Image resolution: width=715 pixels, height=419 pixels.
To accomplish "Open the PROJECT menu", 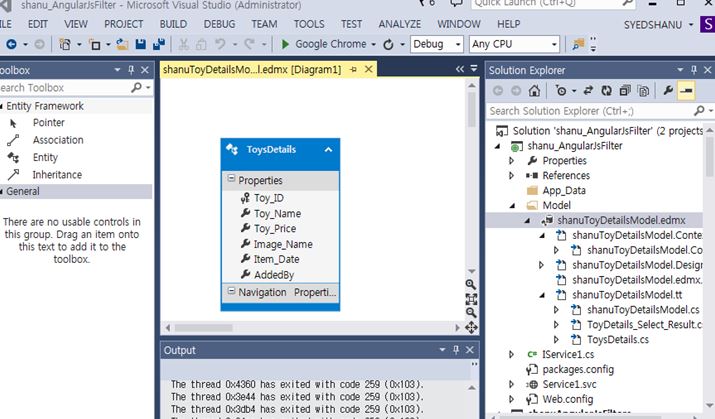I will 124,24.
